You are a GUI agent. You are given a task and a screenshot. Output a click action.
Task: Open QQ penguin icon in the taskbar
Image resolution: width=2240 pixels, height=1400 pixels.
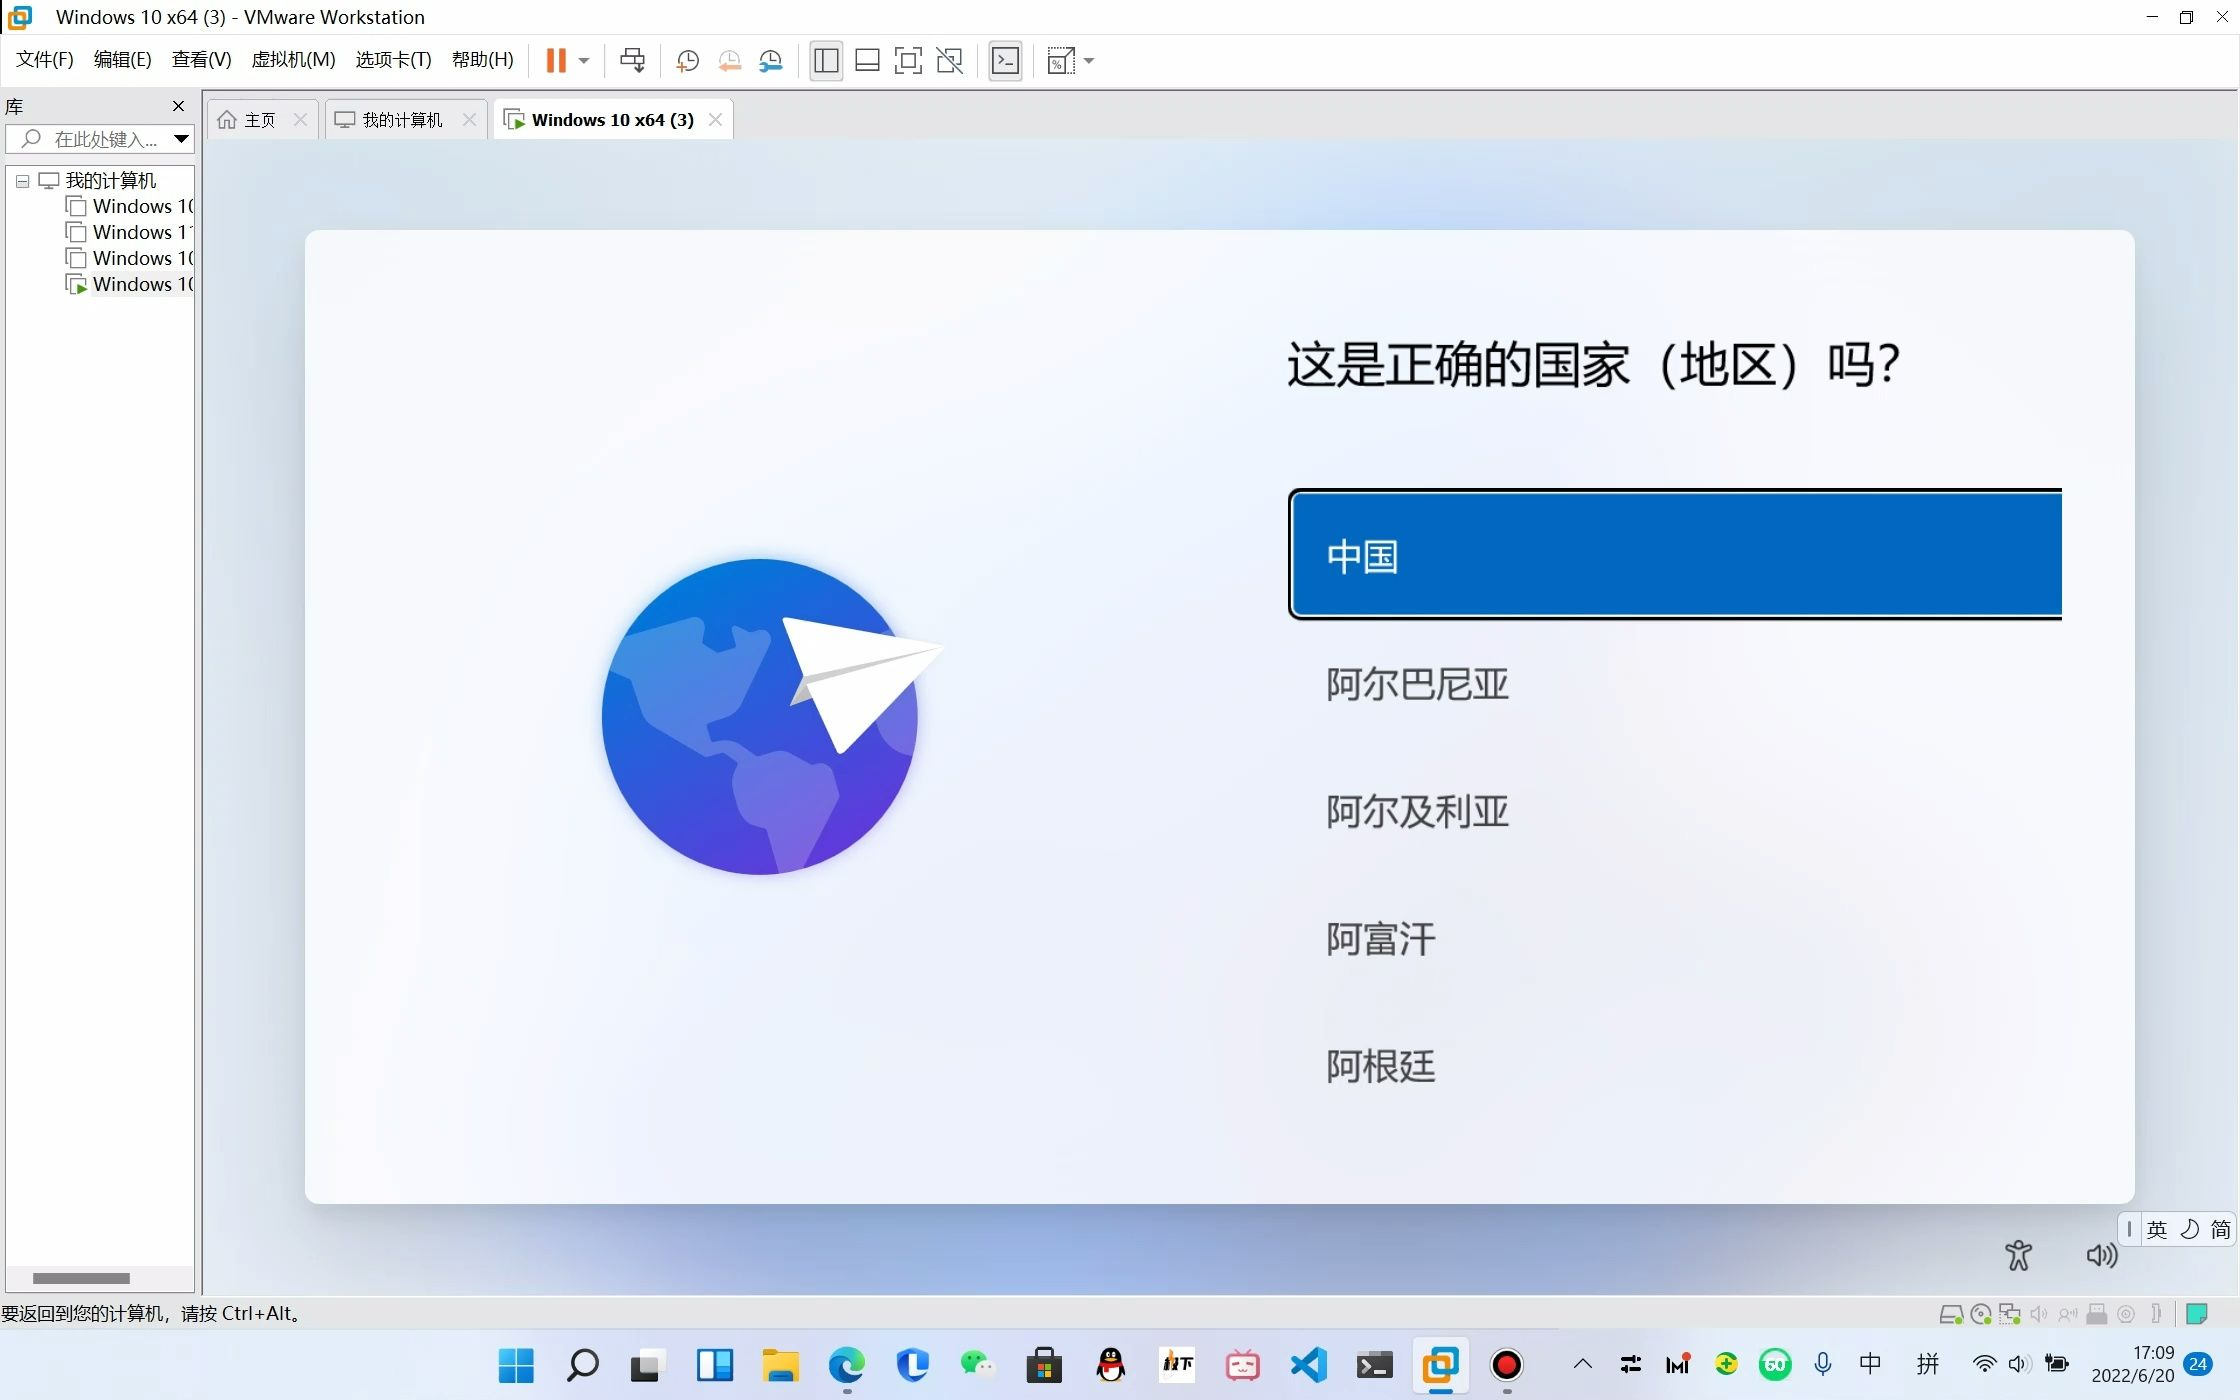(1110, 1365)
